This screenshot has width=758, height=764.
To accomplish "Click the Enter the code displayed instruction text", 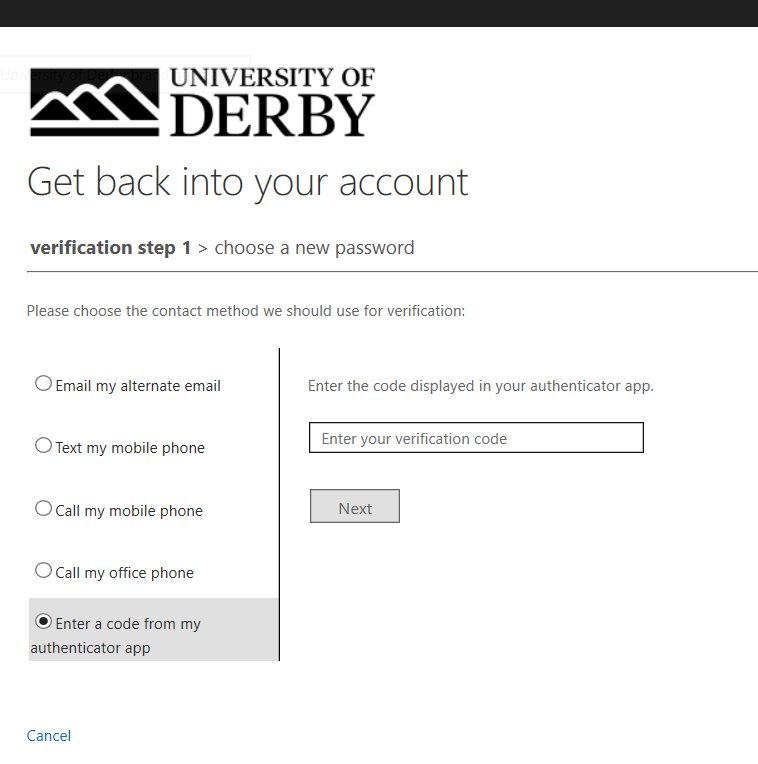I will [x=480, y=386].
